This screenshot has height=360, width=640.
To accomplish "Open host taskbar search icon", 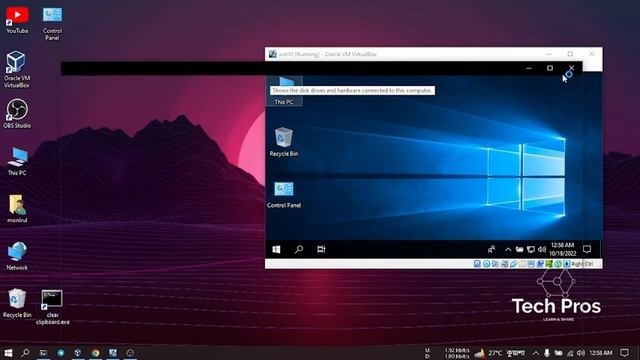I will click(x=25, y=353).
